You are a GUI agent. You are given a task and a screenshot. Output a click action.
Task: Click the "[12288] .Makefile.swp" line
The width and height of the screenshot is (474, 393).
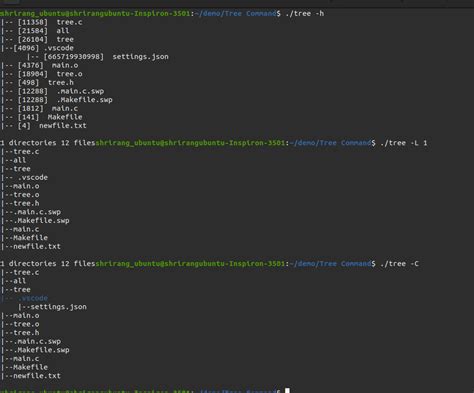(57, 100)
